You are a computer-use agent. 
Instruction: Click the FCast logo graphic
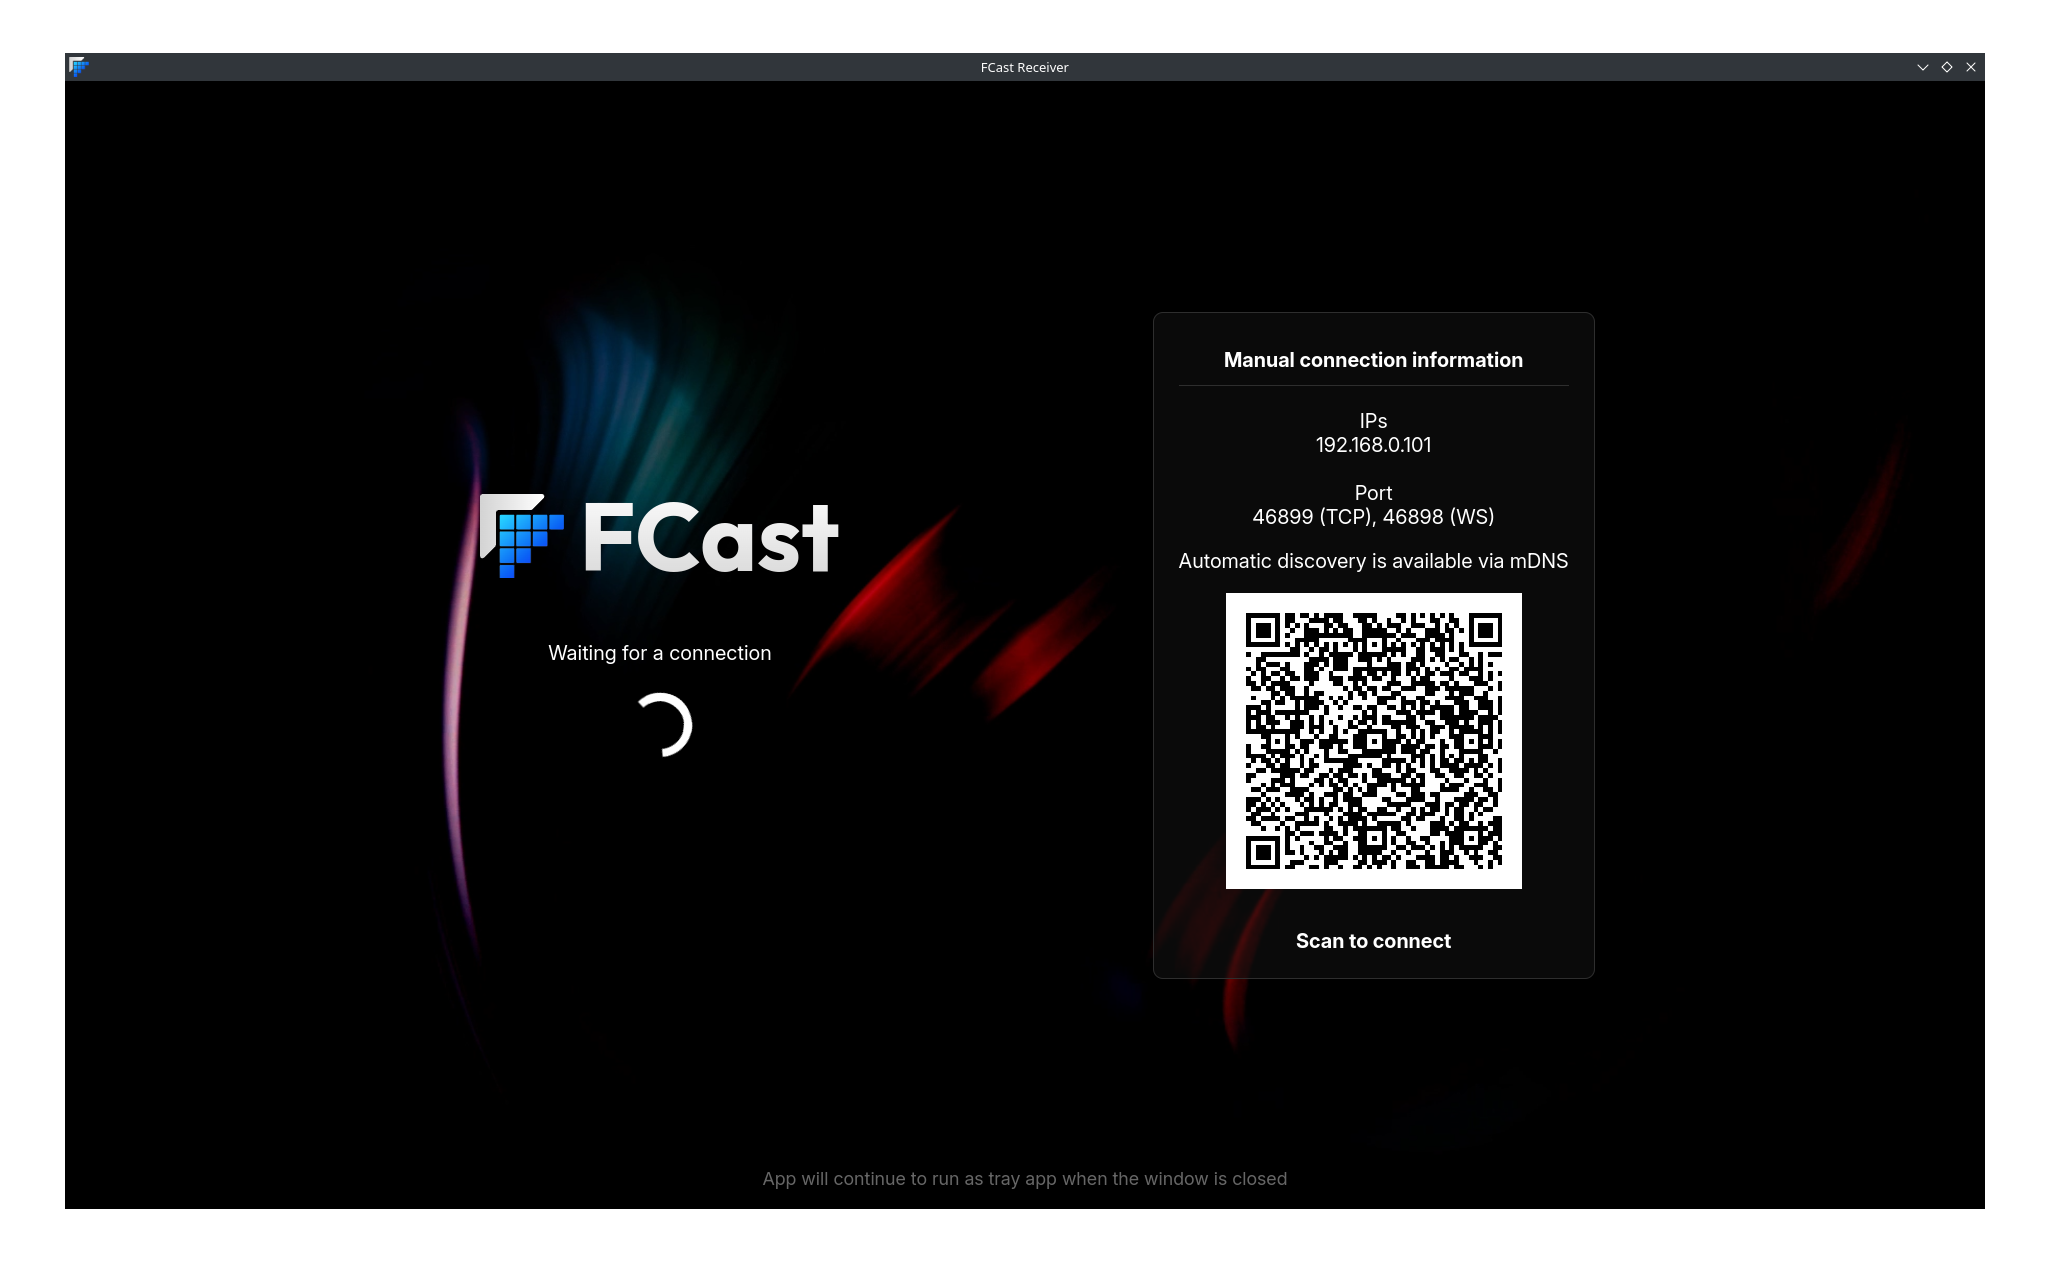point(660,536)
